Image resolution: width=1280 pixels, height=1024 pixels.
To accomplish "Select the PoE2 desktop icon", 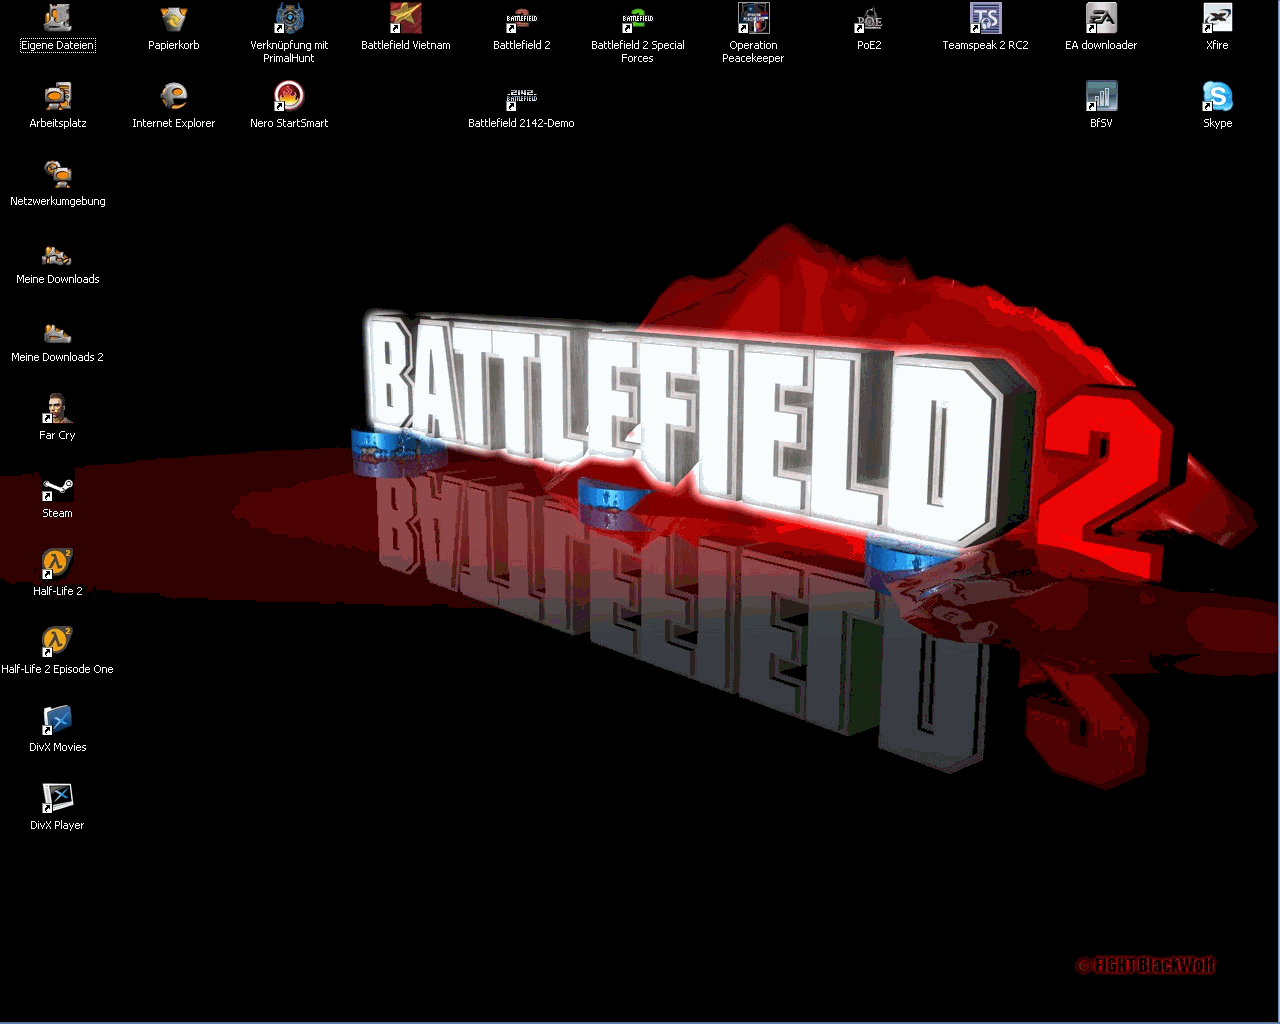I will coord(870,18).
